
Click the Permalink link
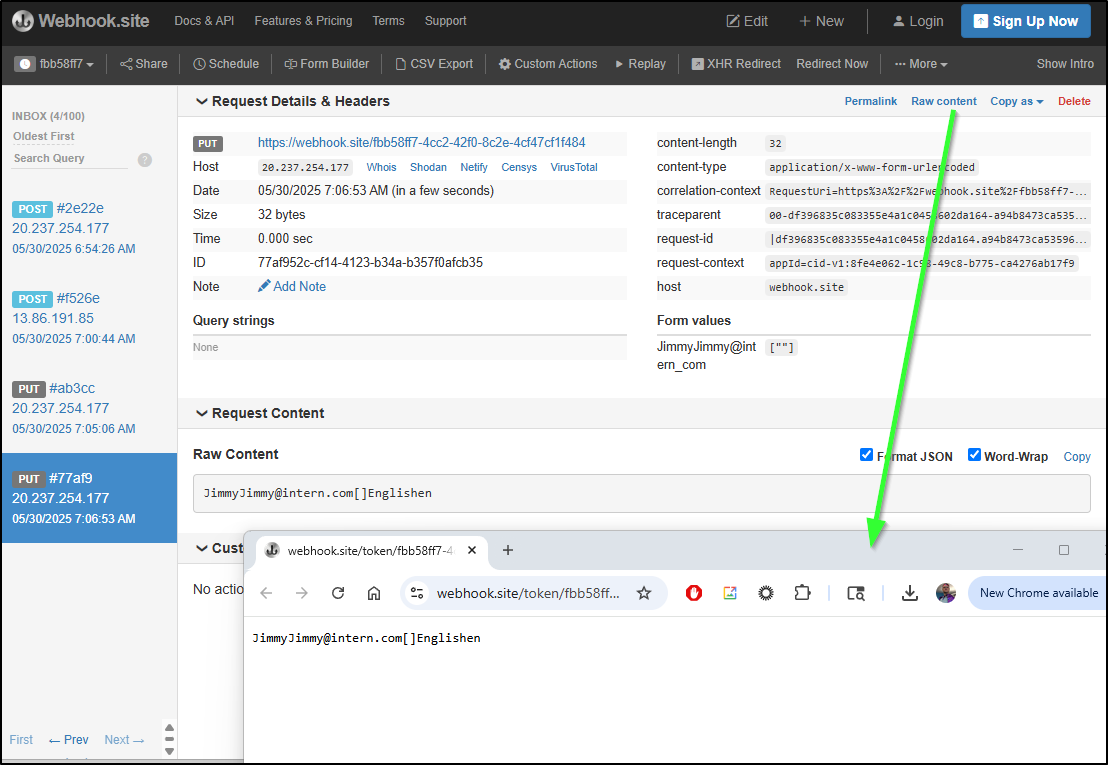tap(871, 101)
